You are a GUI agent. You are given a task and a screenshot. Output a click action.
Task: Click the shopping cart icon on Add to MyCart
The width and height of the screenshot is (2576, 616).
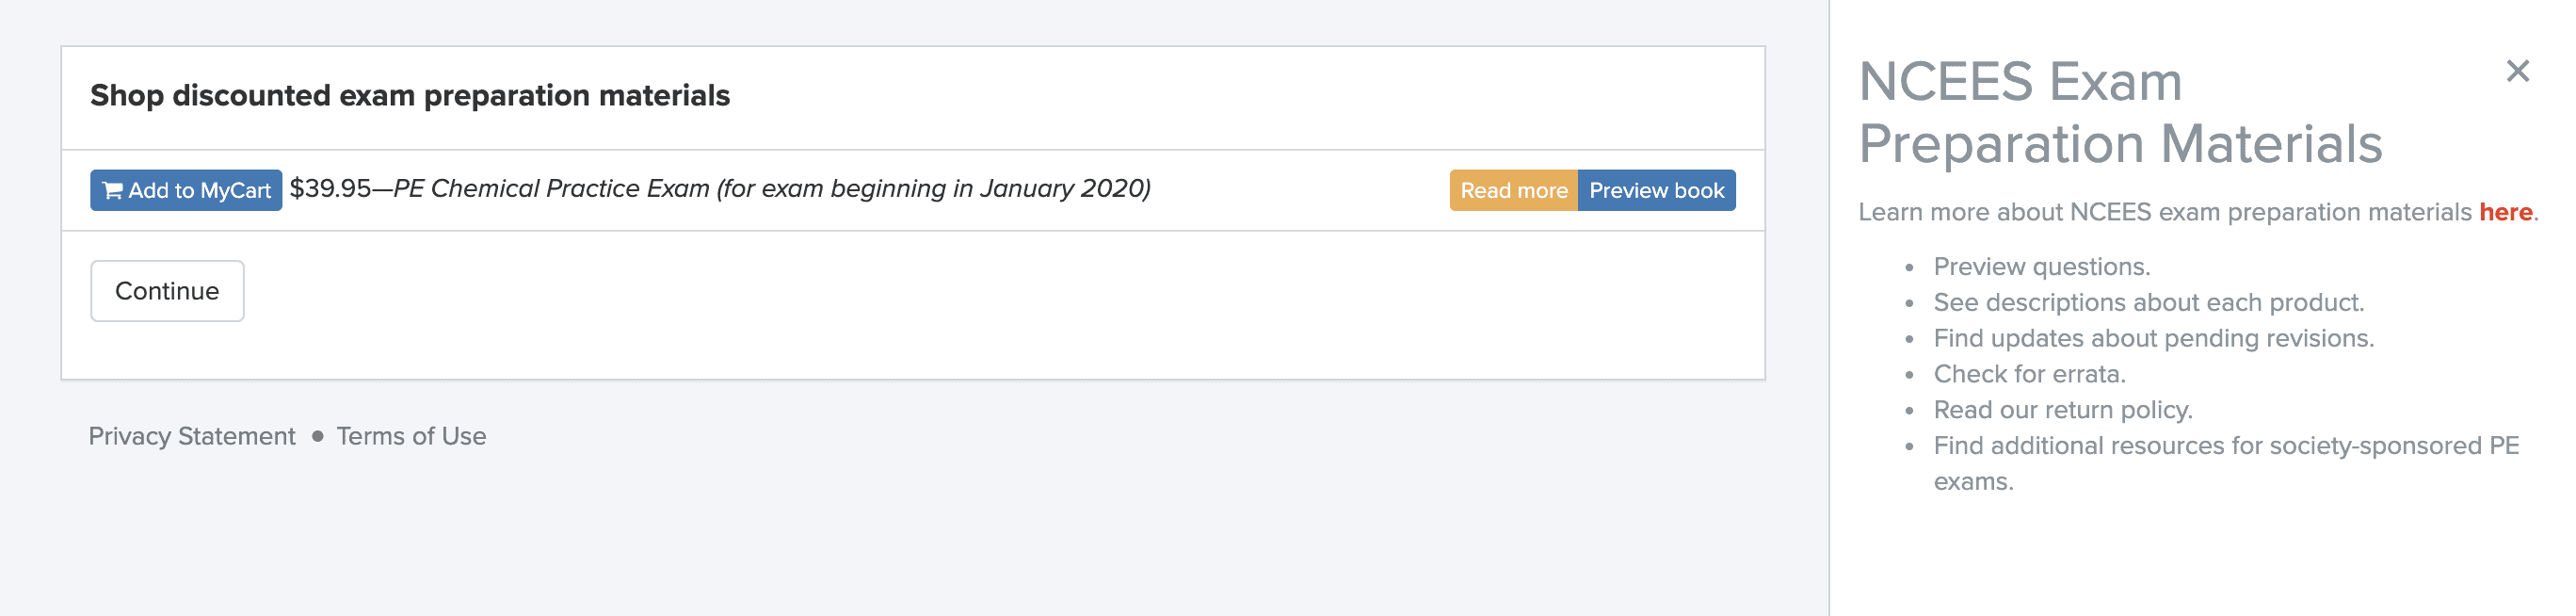pos(113,190)
